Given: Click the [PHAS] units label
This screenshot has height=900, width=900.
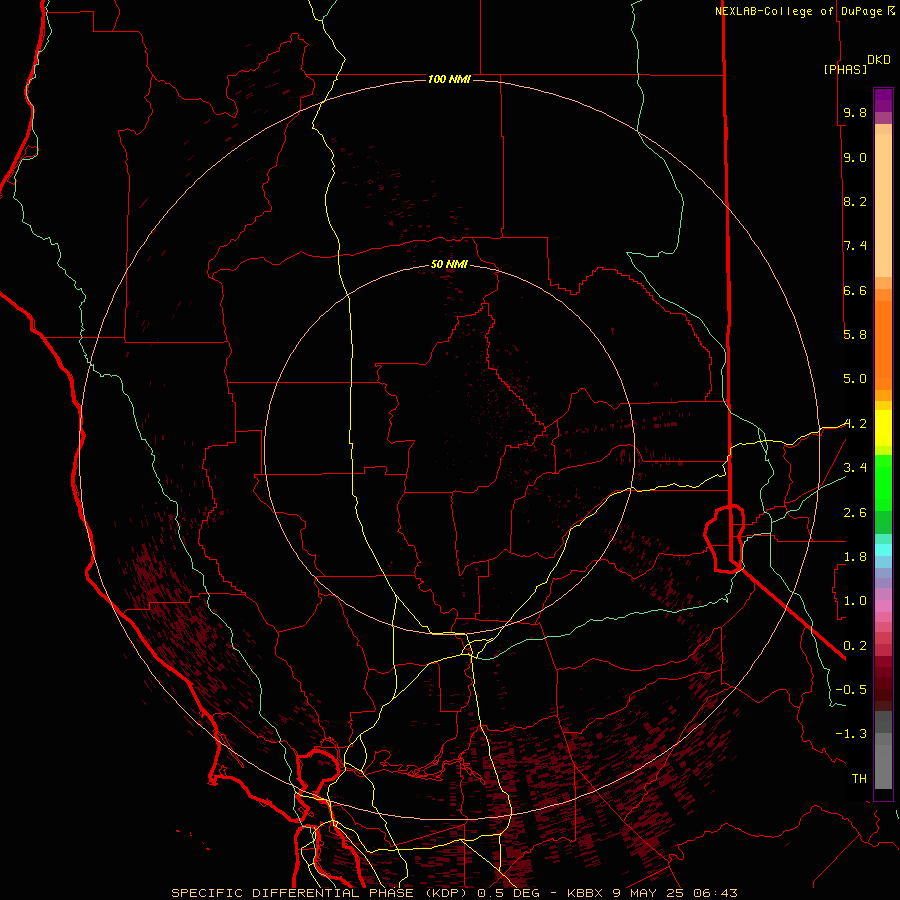Looking at the screenshot, I should [x=845, y=69].
